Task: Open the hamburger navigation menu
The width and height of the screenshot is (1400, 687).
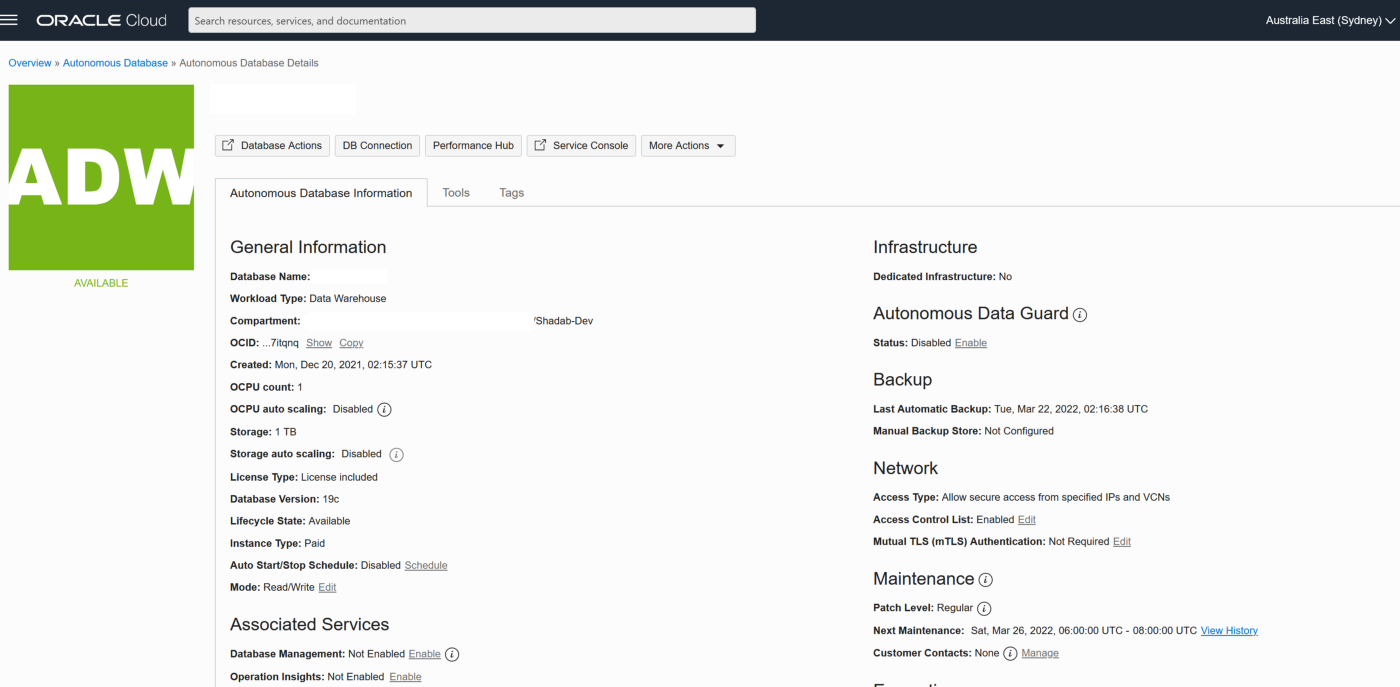Action: pyautogui.click(x=10, y=20)
